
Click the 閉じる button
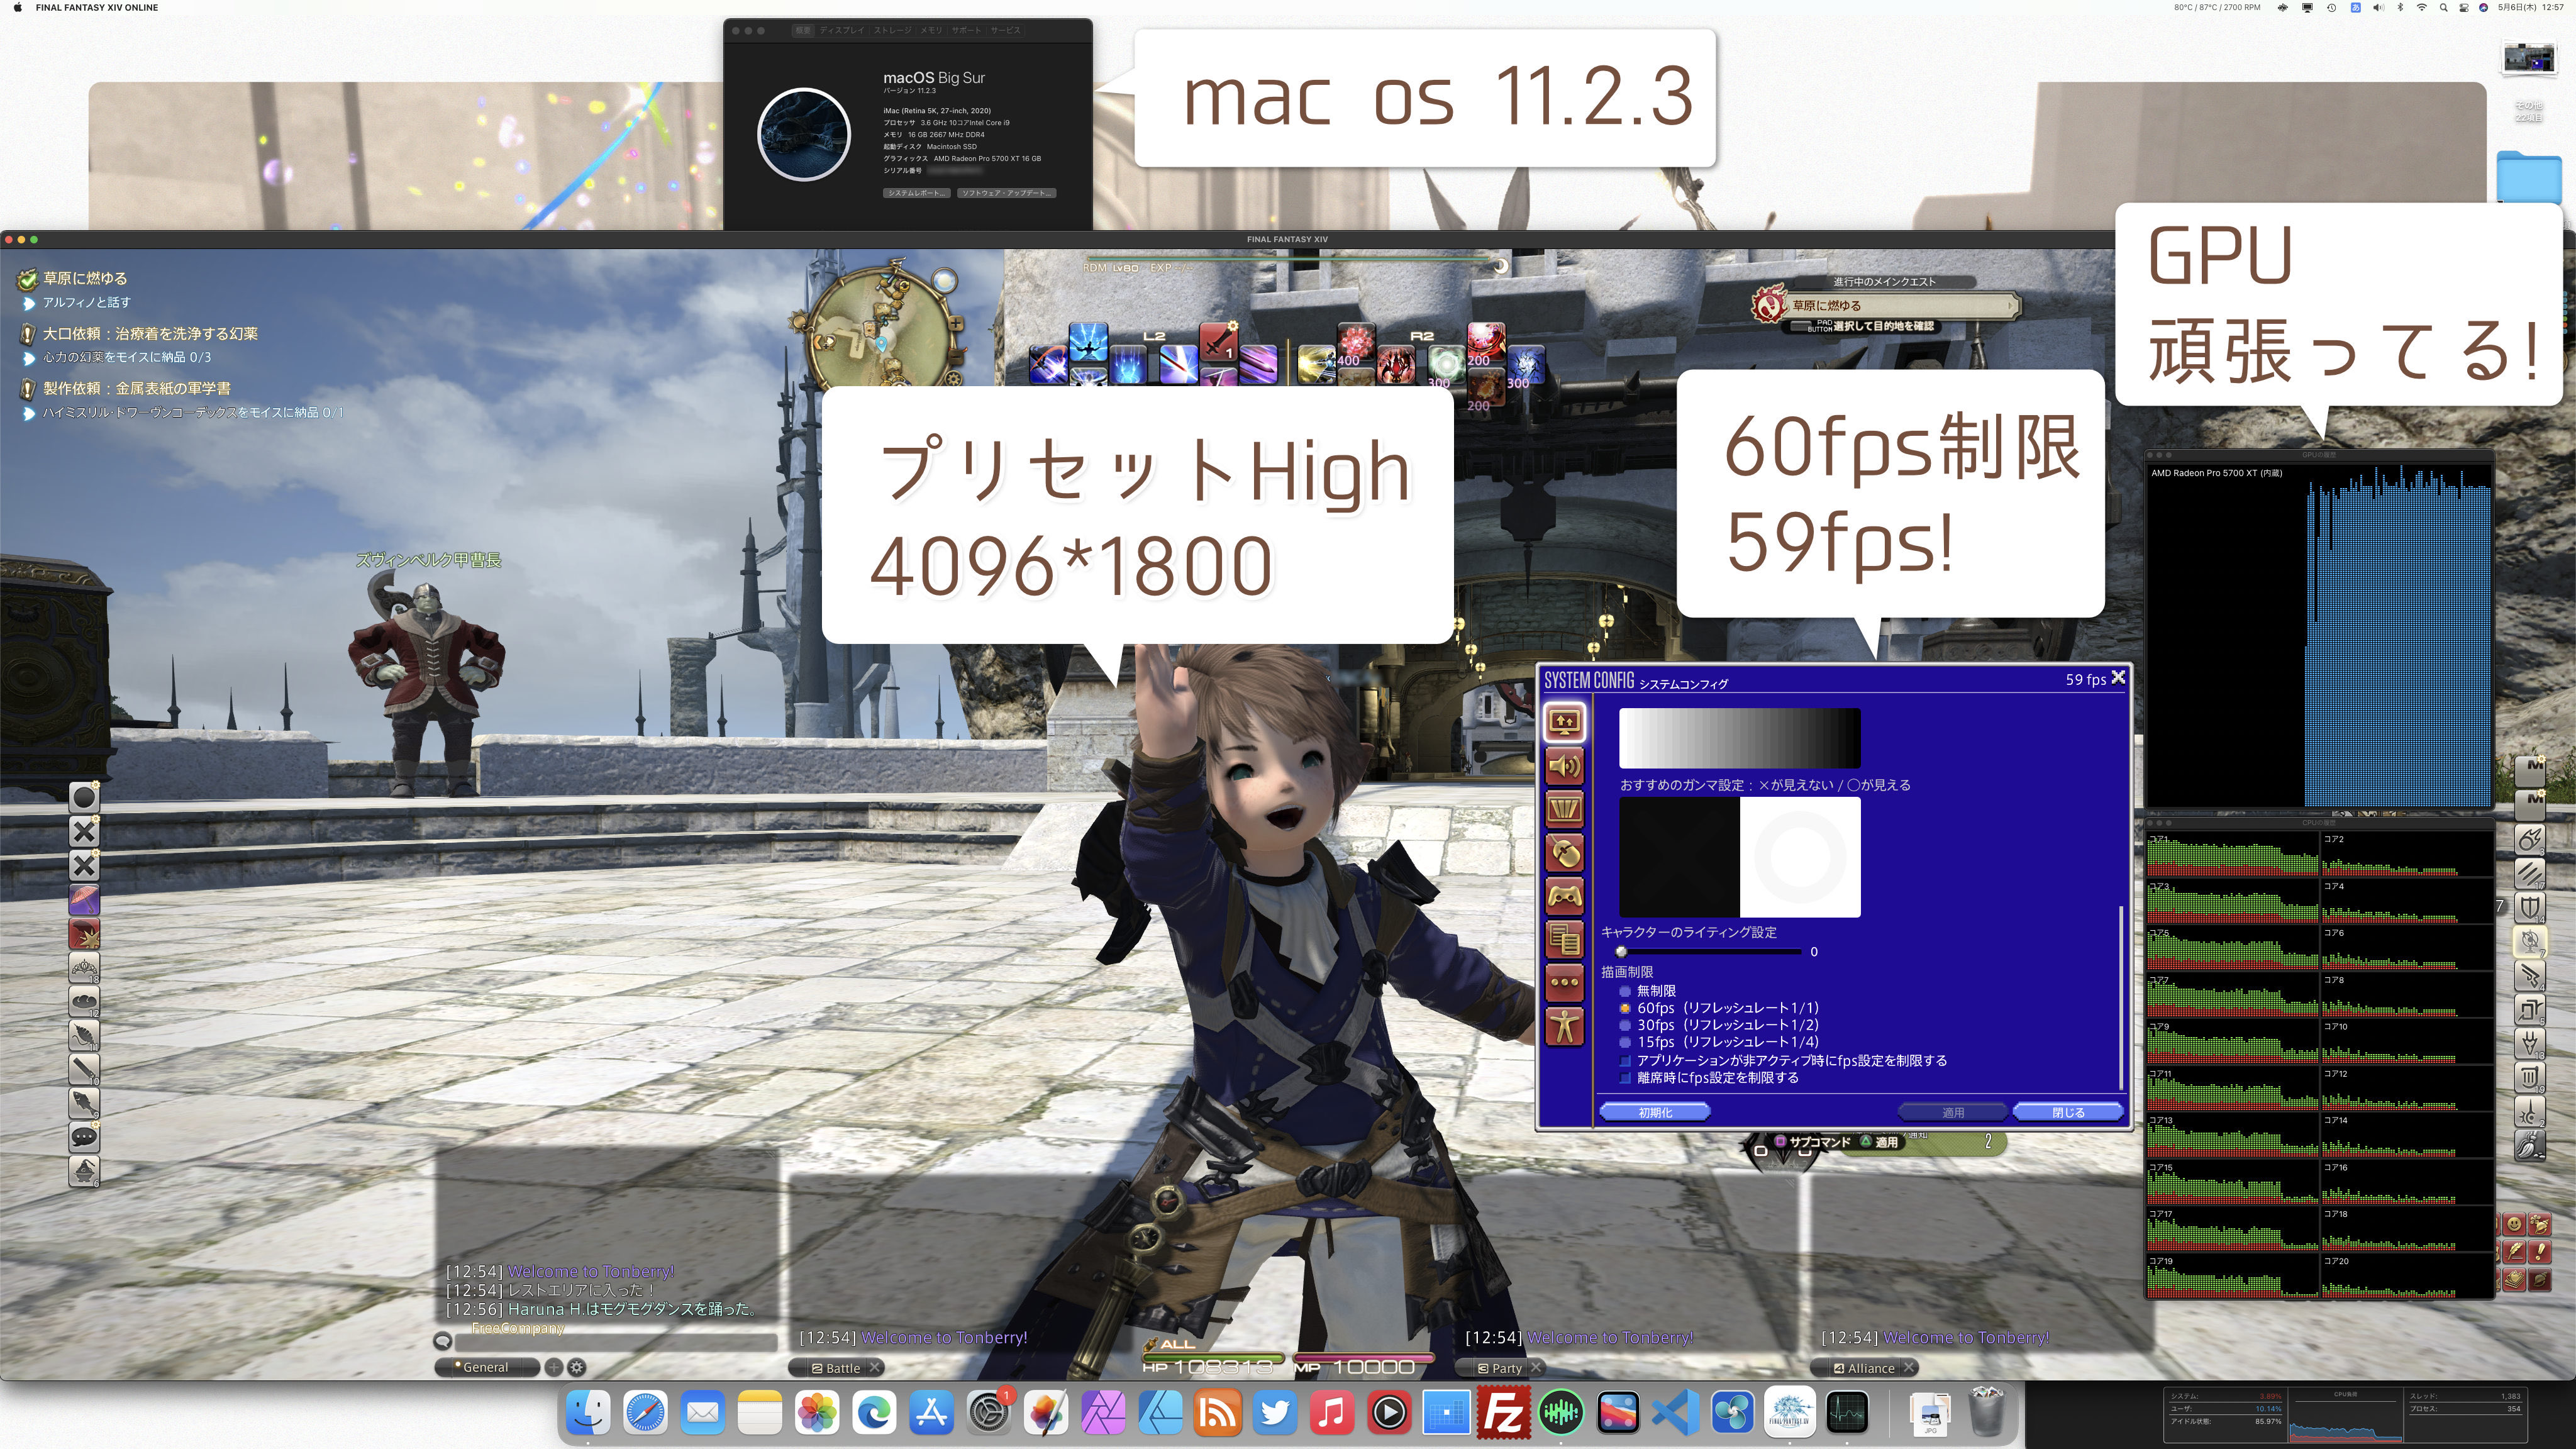coord(2068,1112)
